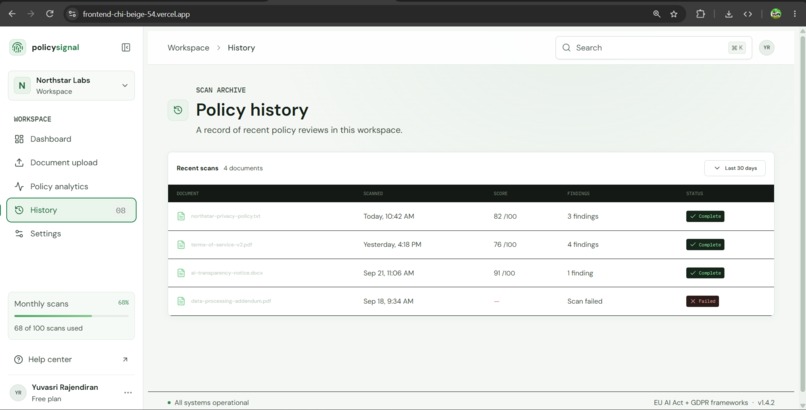Click the '3 findings' cell

(x=583, y=216)
